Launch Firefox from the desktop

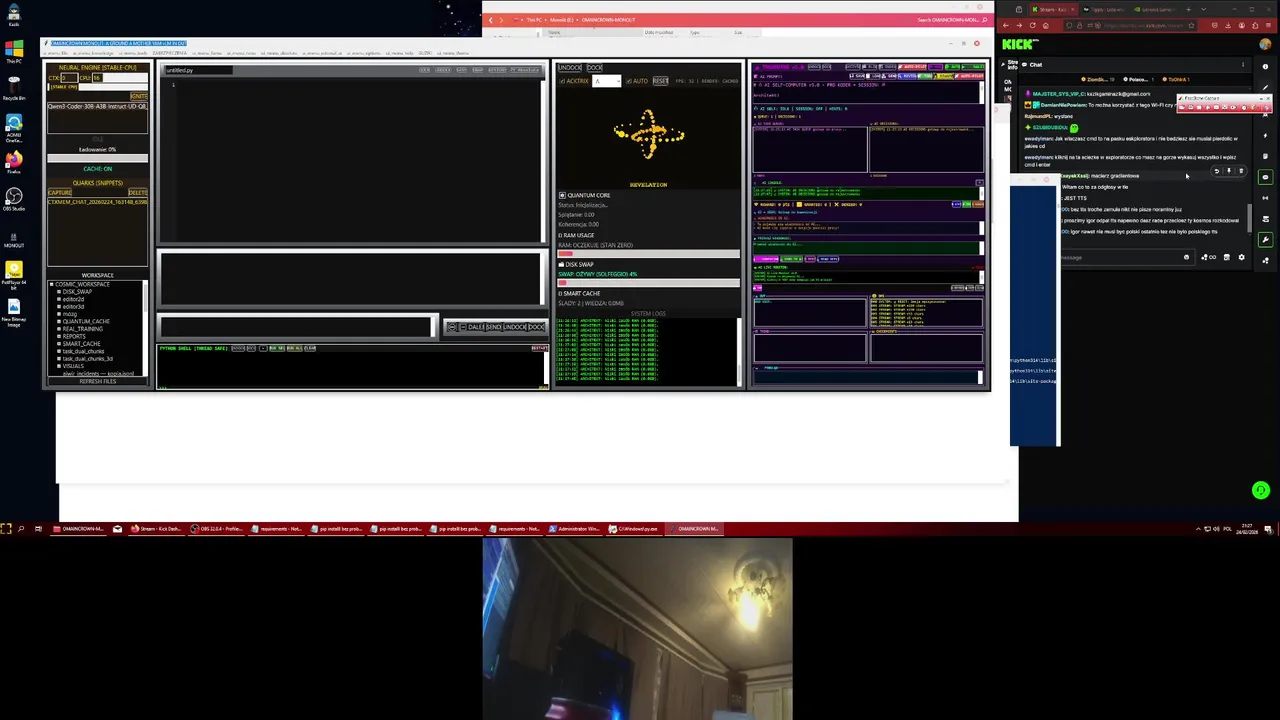point(14,162)
